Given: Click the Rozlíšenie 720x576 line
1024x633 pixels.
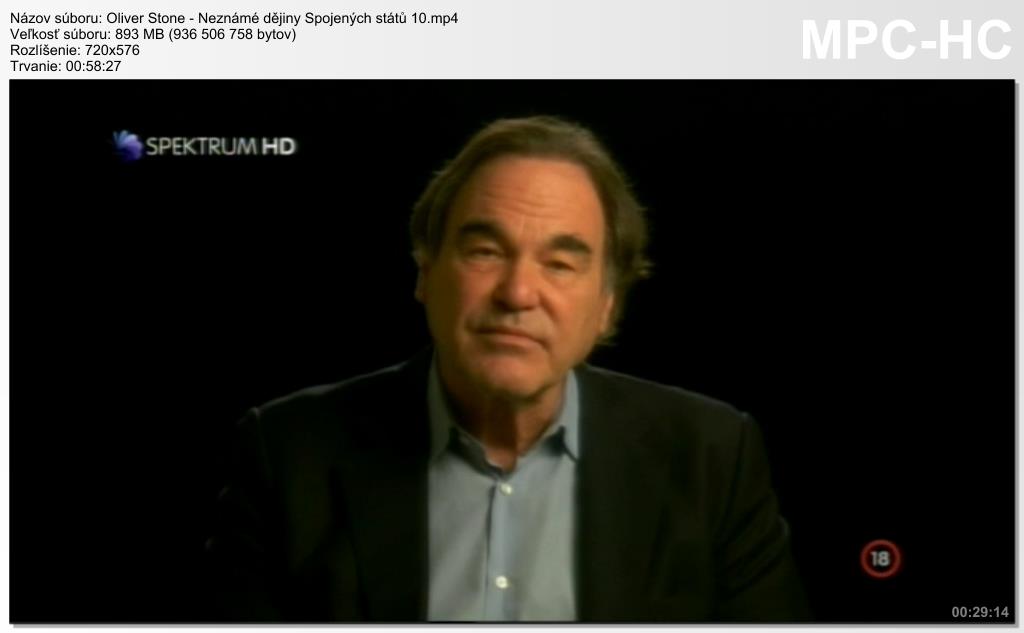Looking at the screenshot, I should (x=74, y=50).
